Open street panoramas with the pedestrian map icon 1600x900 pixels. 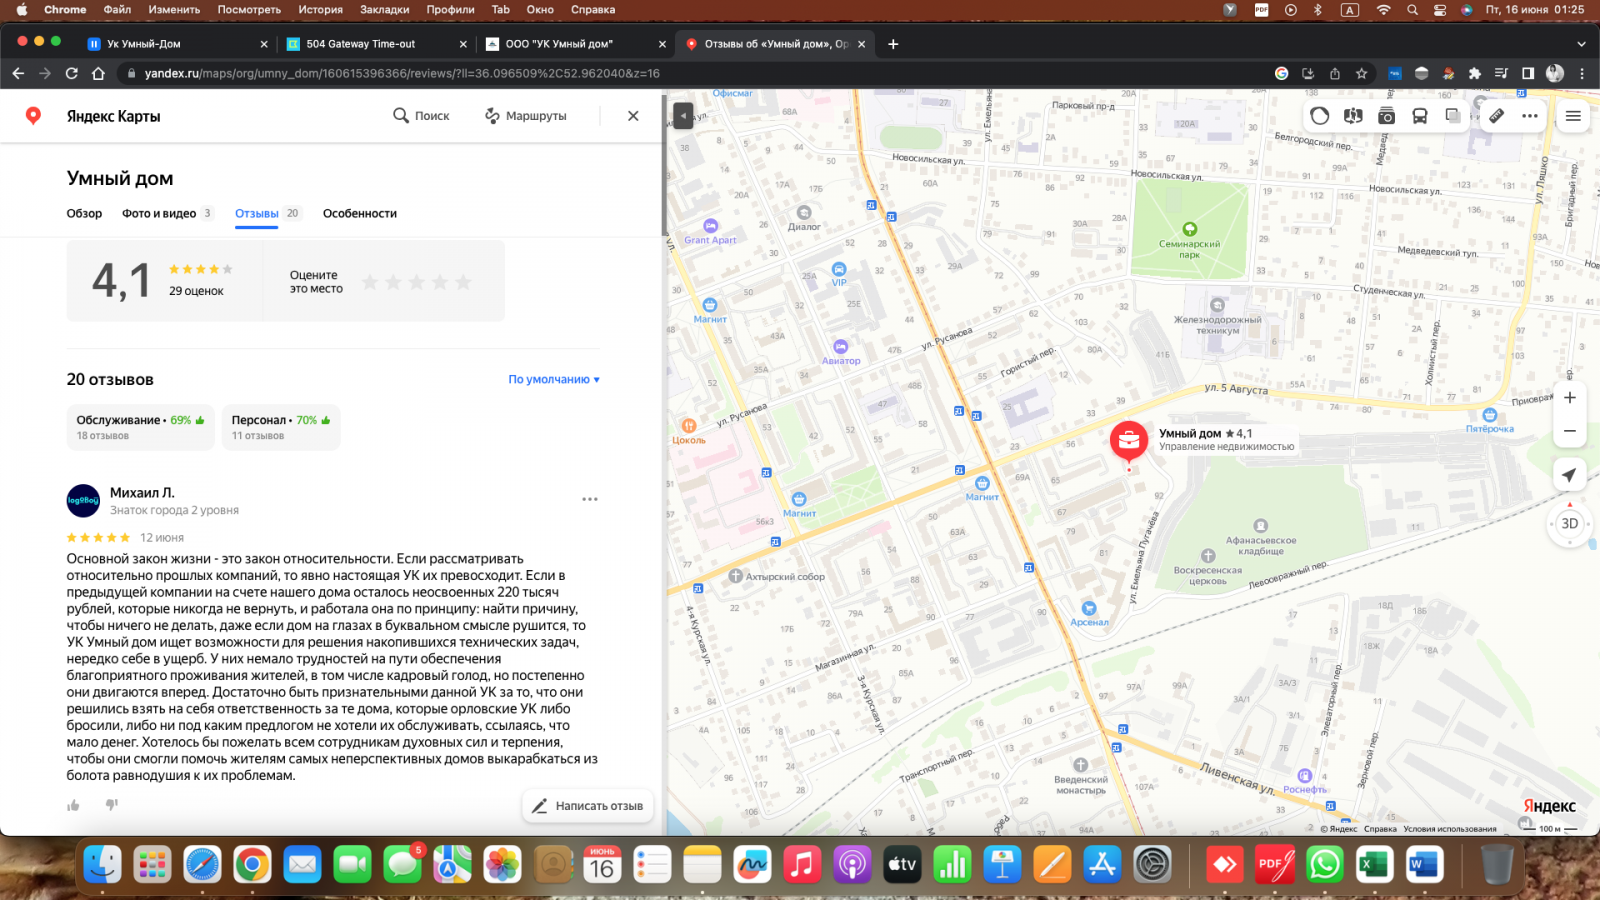(x=1353, y=116)
